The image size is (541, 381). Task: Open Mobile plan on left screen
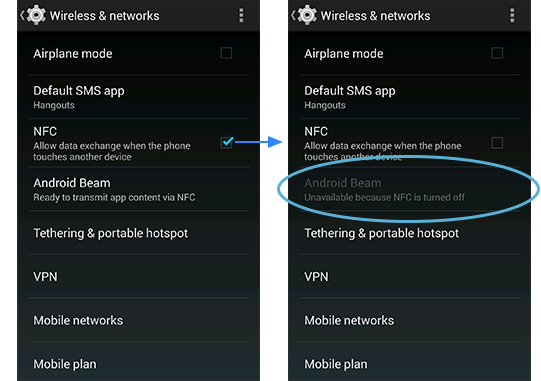click(x=138, y=362)
